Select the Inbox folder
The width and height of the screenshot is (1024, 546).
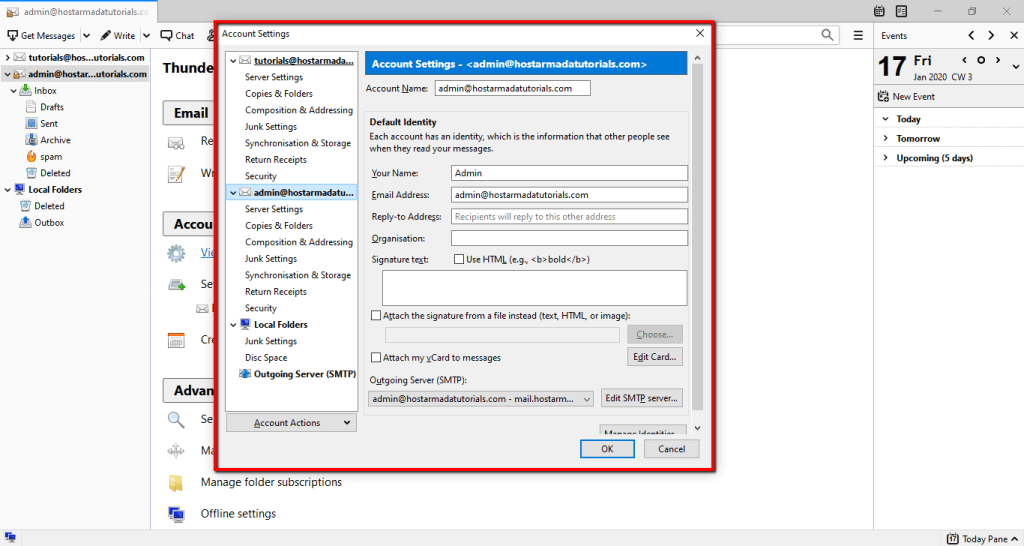pos(45,91)
